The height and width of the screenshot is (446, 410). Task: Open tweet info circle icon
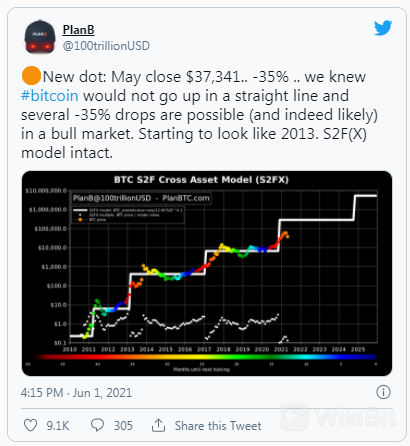point(383,392)
